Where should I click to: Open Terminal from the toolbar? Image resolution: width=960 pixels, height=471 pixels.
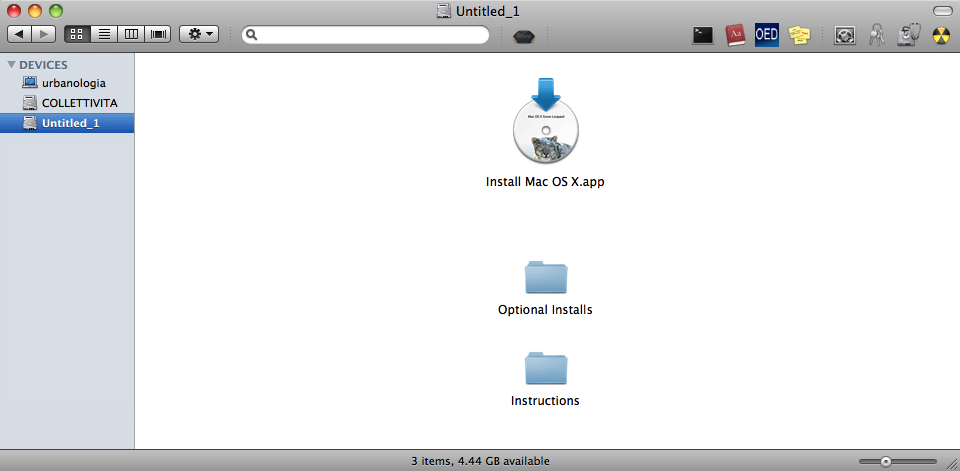coord(703,35)
